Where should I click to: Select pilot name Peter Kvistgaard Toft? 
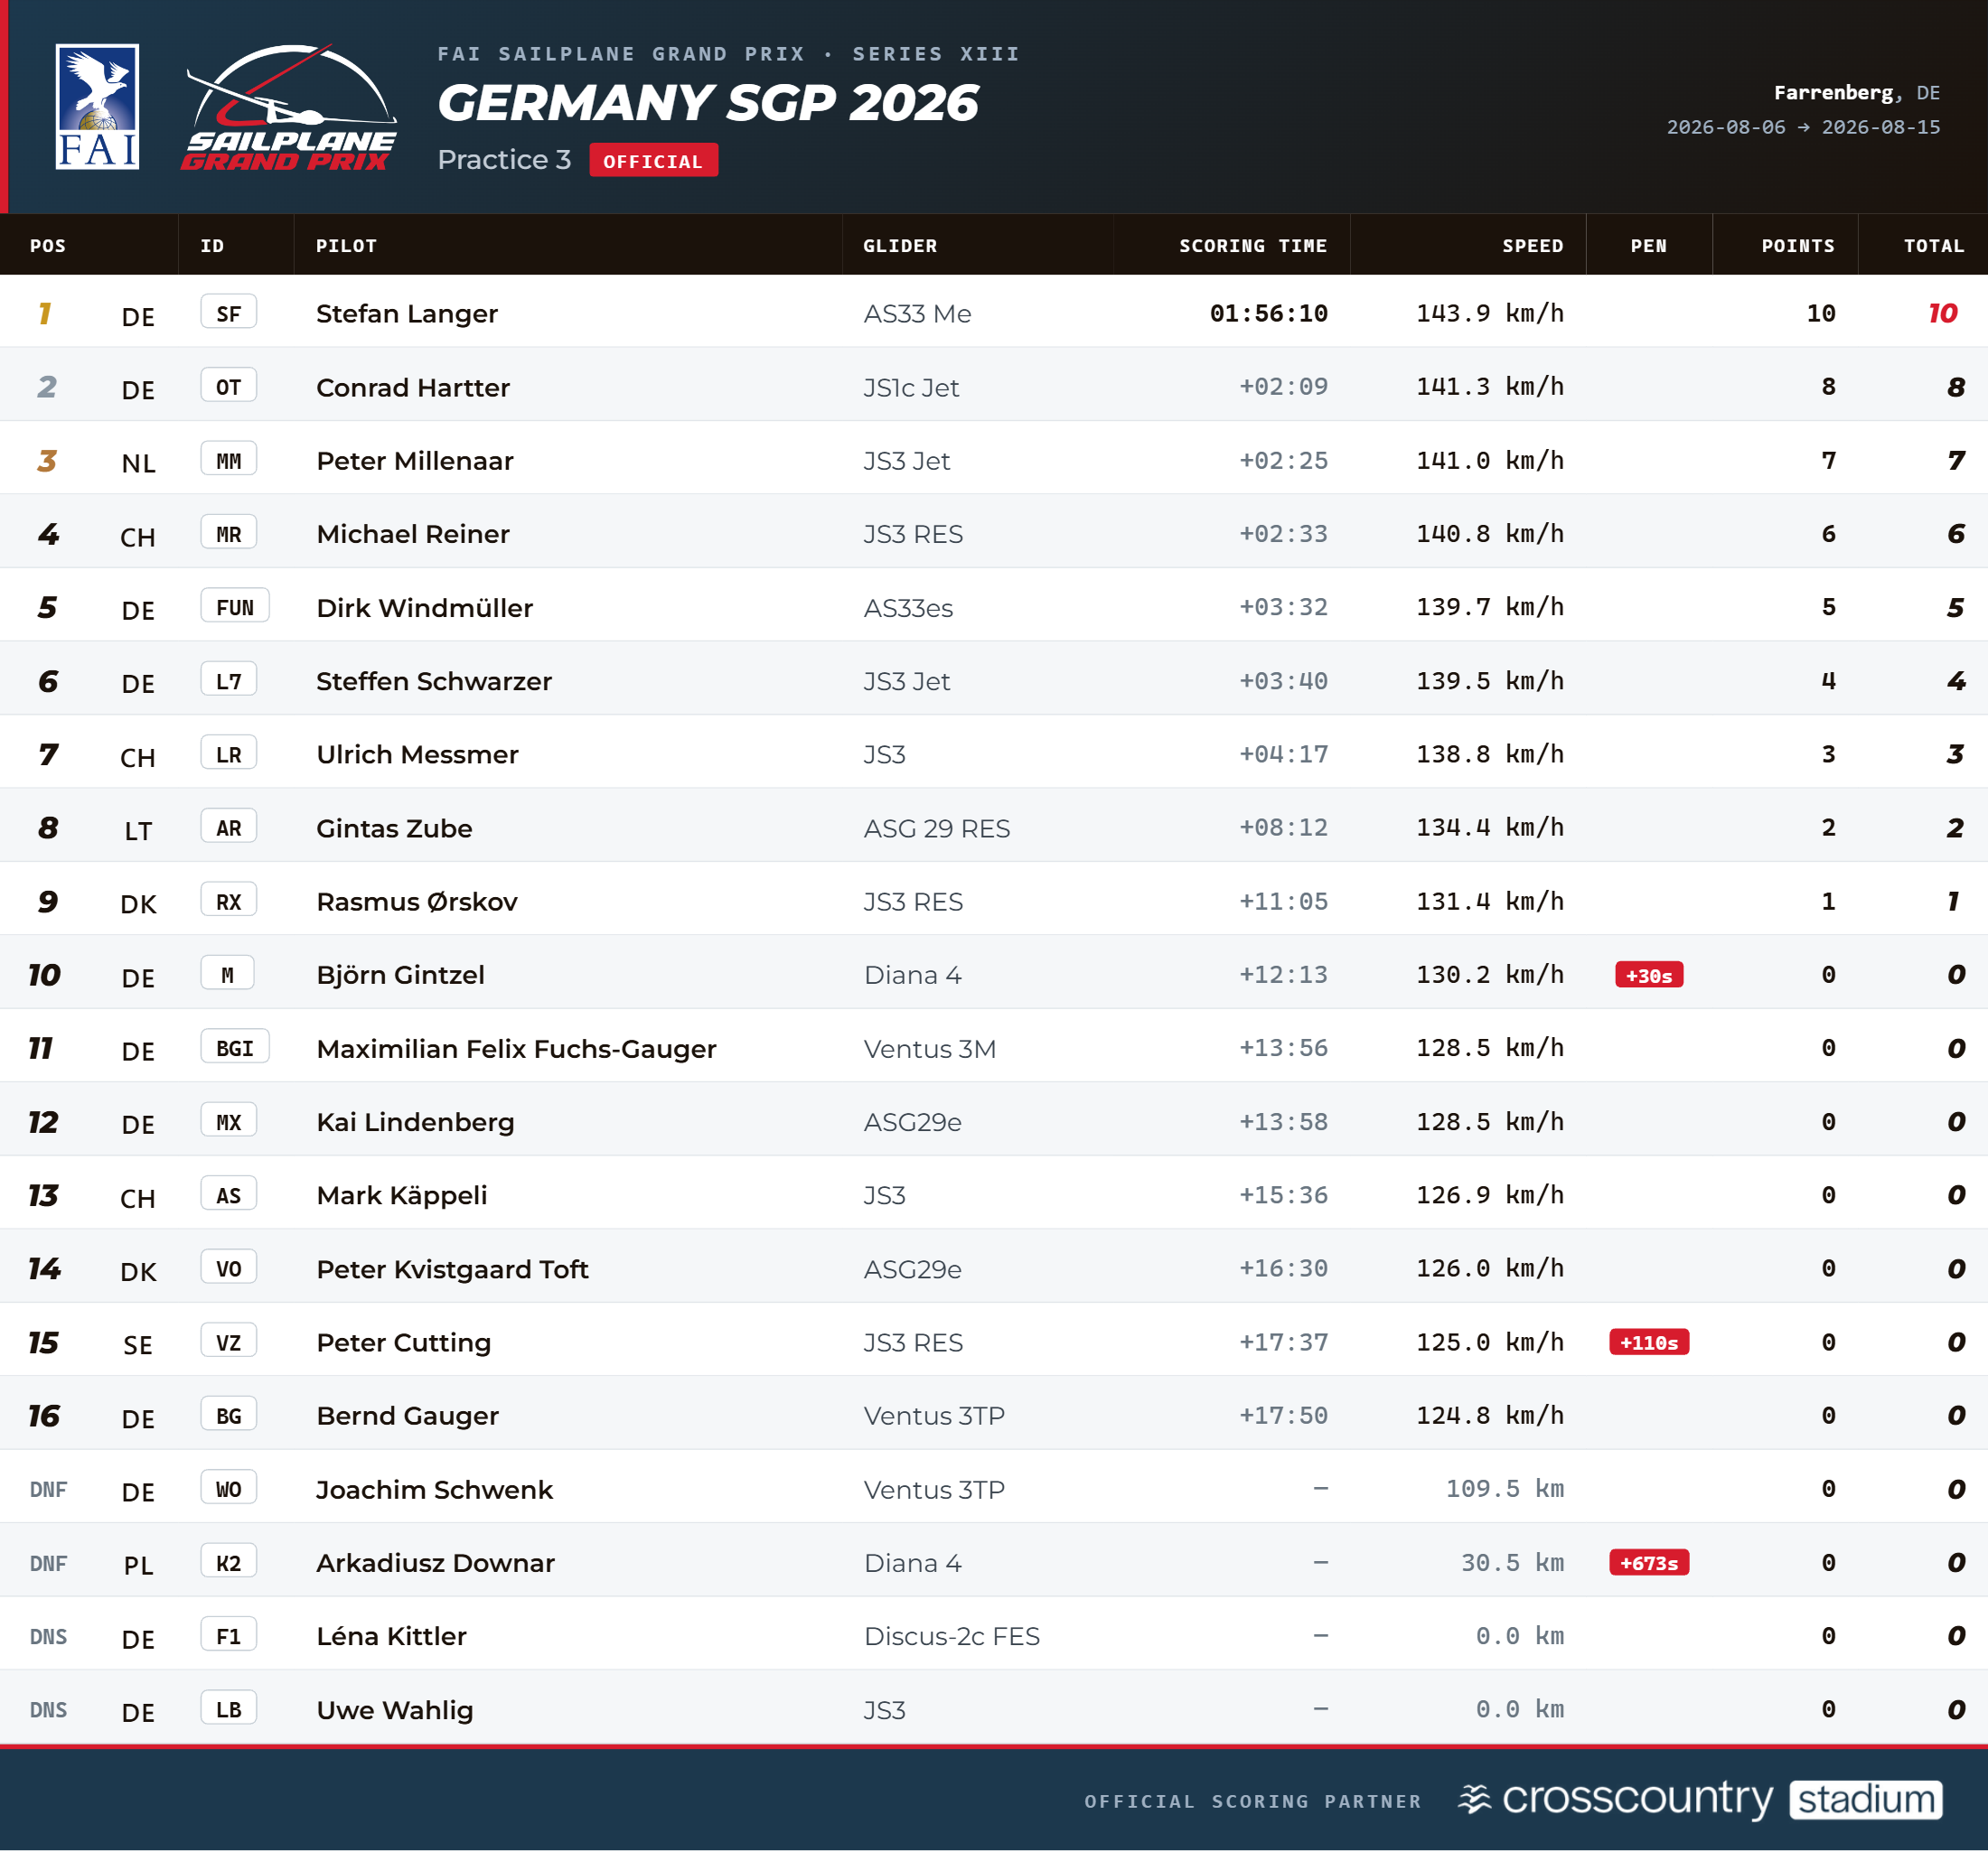[452, 1269]
